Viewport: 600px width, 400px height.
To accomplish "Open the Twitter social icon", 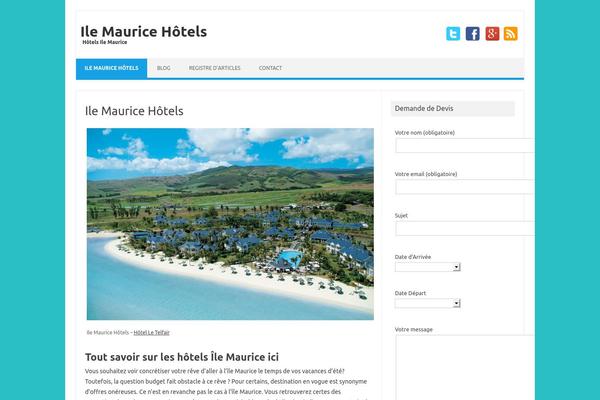I will (453, 34).
